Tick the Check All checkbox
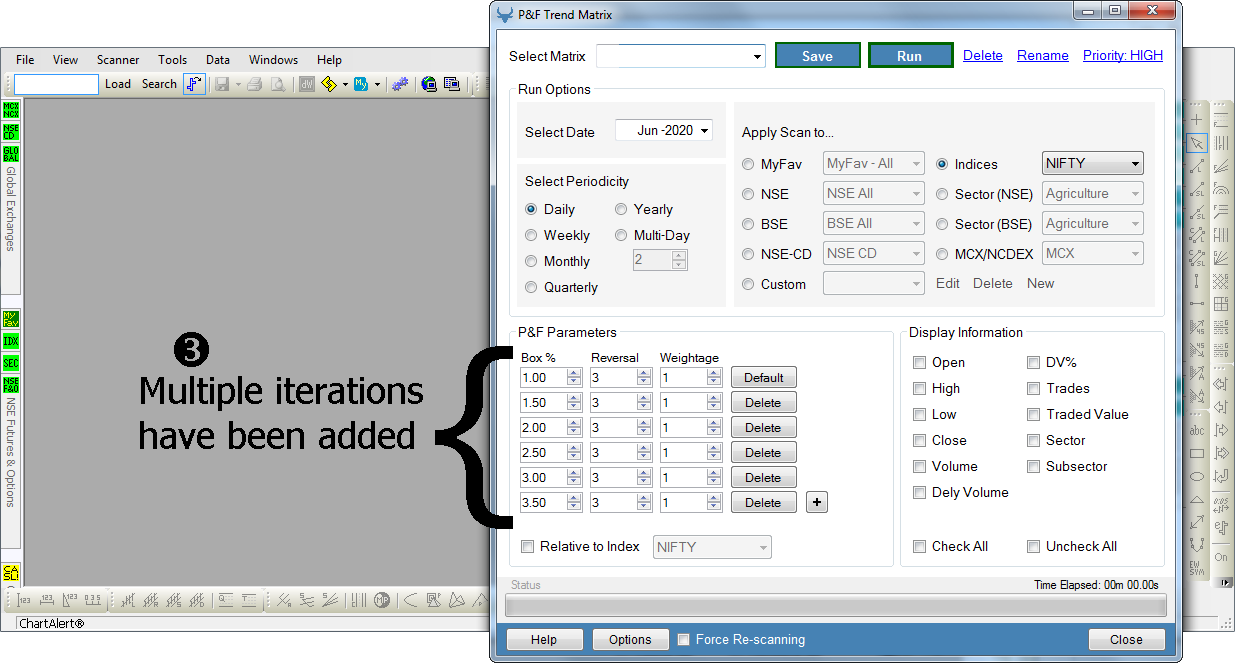Image resolution: width=1235 pixels, height=663 pixels. [920, 547]
